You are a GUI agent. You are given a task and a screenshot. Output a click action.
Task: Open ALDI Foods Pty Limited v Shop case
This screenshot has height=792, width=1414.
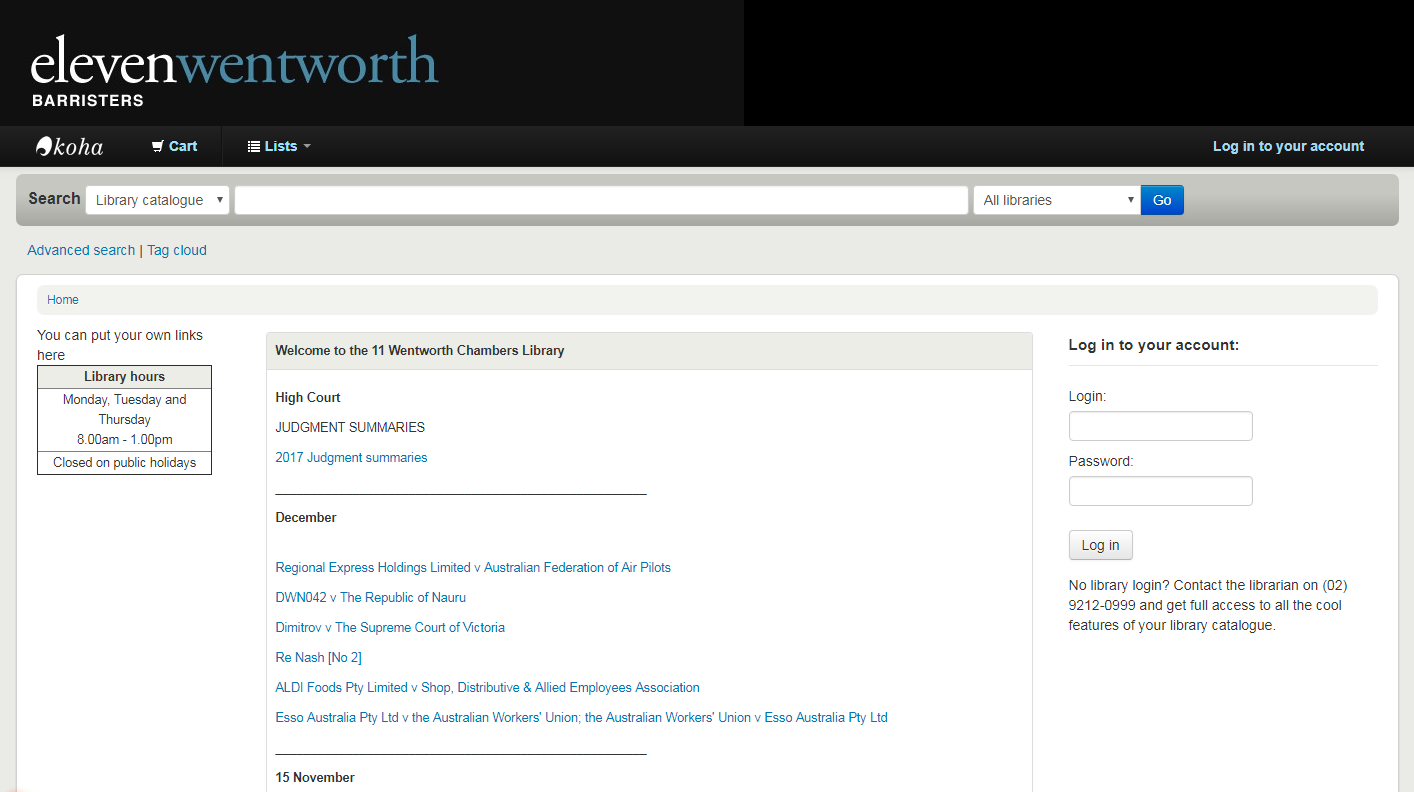tap(487, 688)
